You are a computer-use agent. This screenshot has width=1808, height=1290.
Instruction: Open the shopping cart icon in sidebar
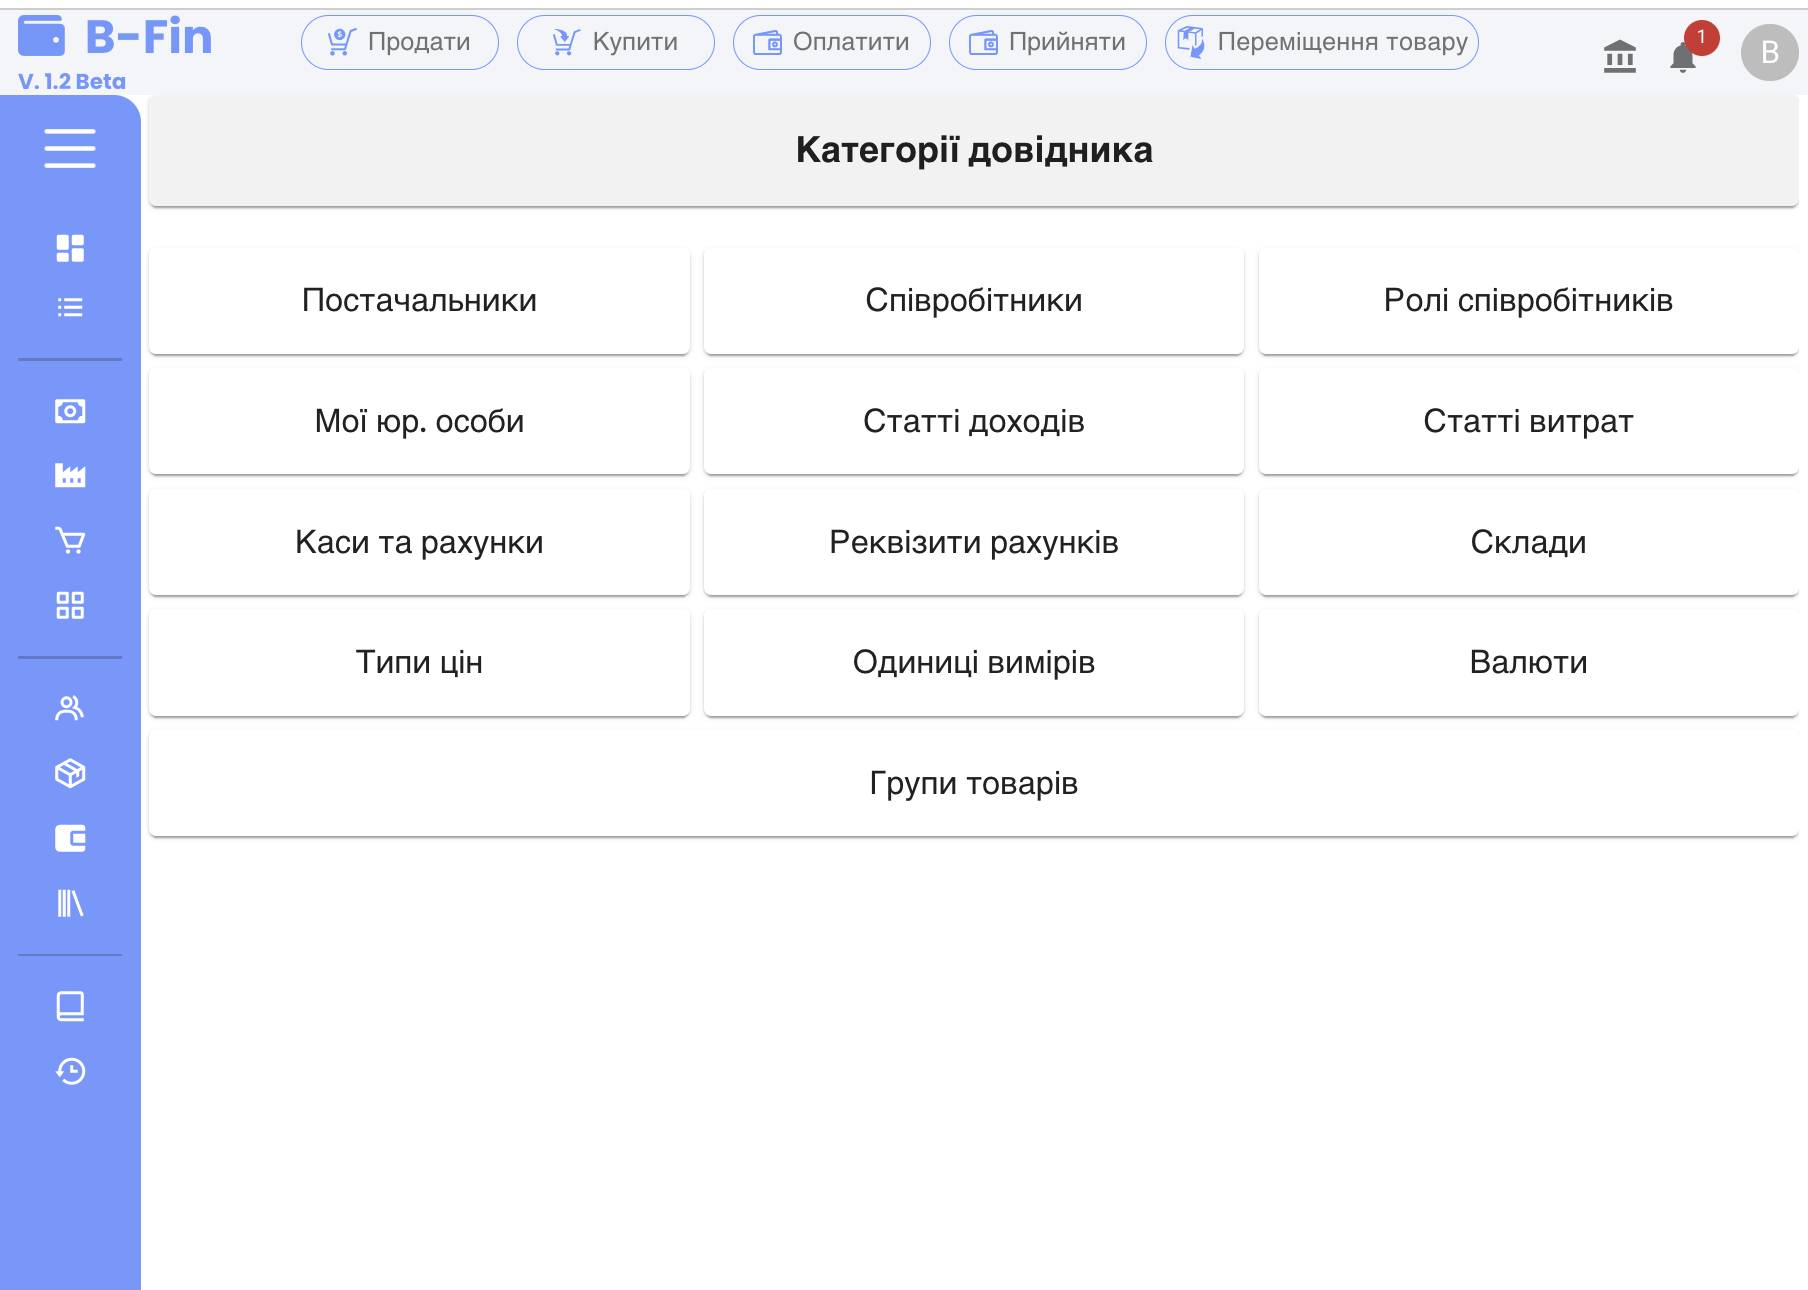tap(70, 540)
